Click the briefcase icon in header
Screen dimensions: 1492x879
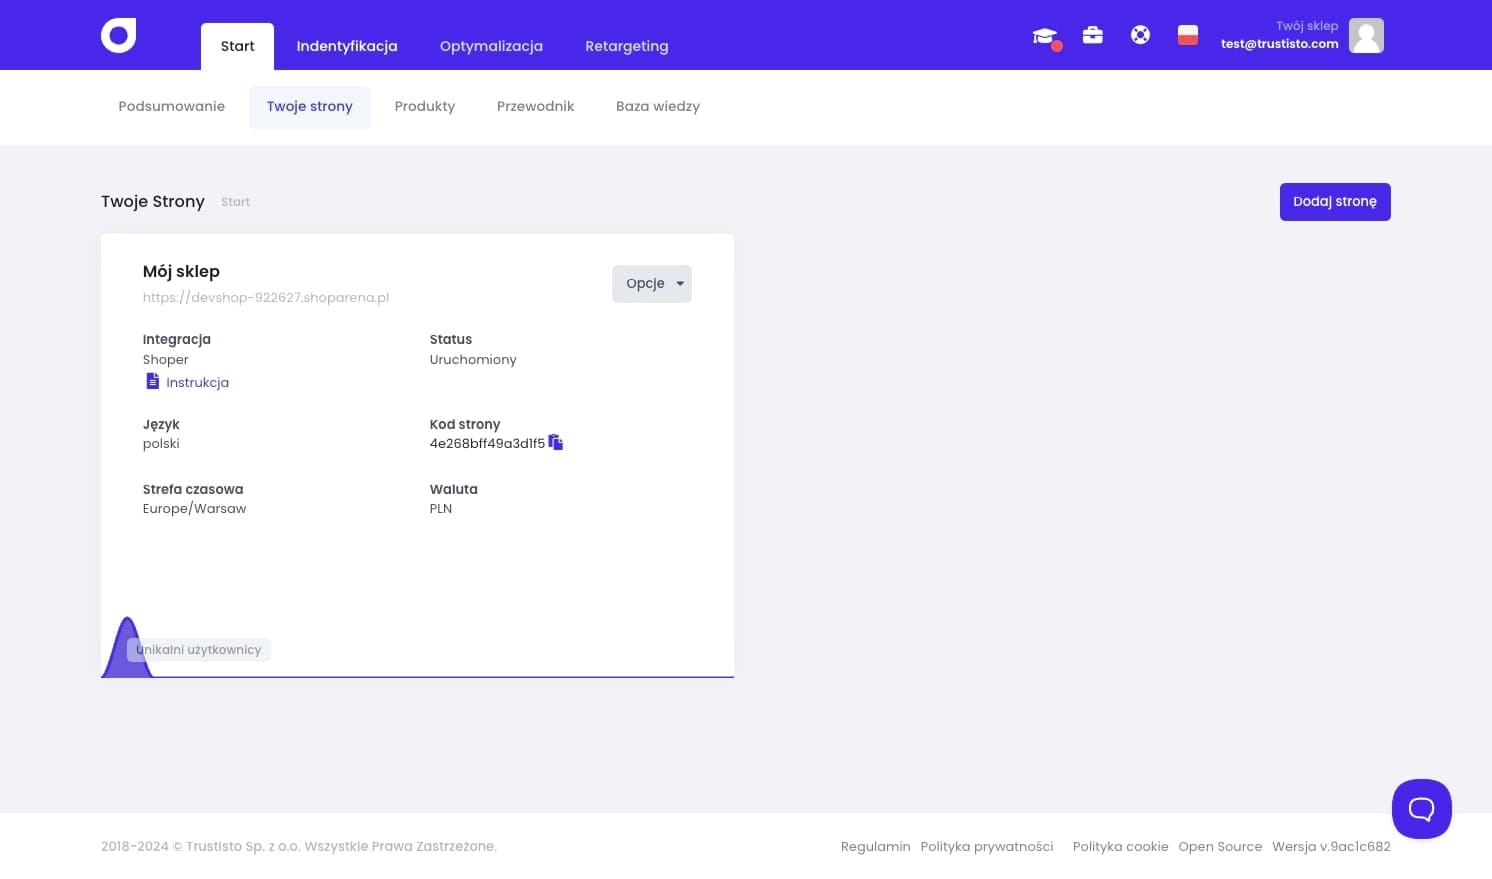click(1093, 35)
